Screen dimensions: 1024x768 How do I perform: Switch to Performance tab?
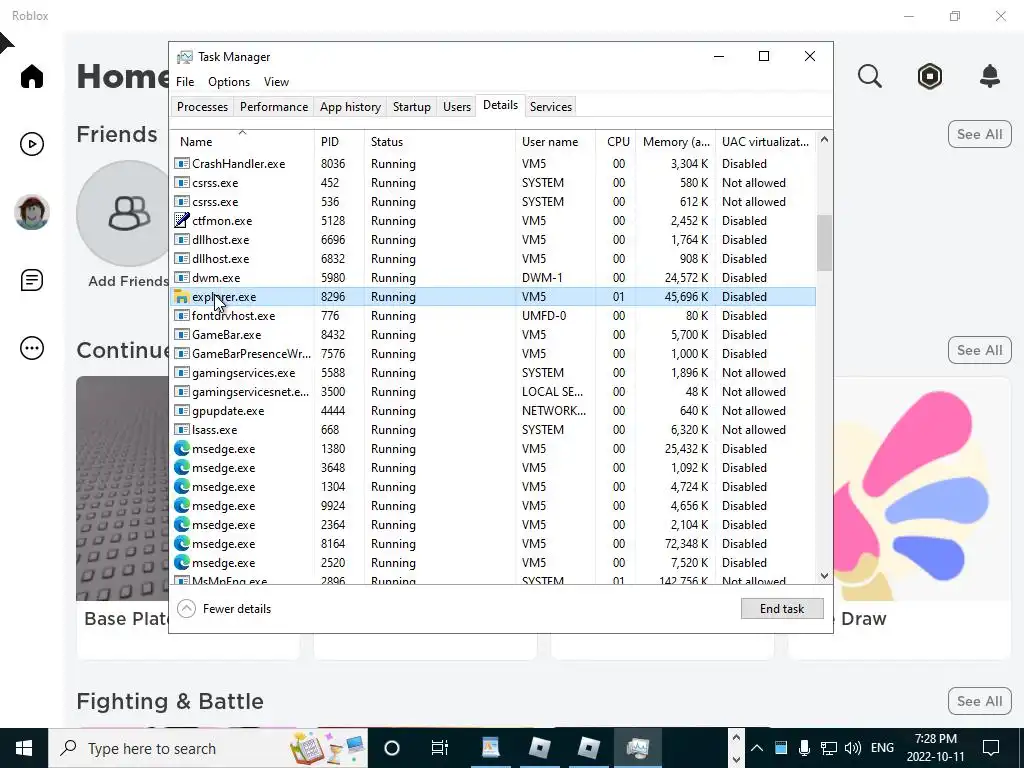coord(274,106)
